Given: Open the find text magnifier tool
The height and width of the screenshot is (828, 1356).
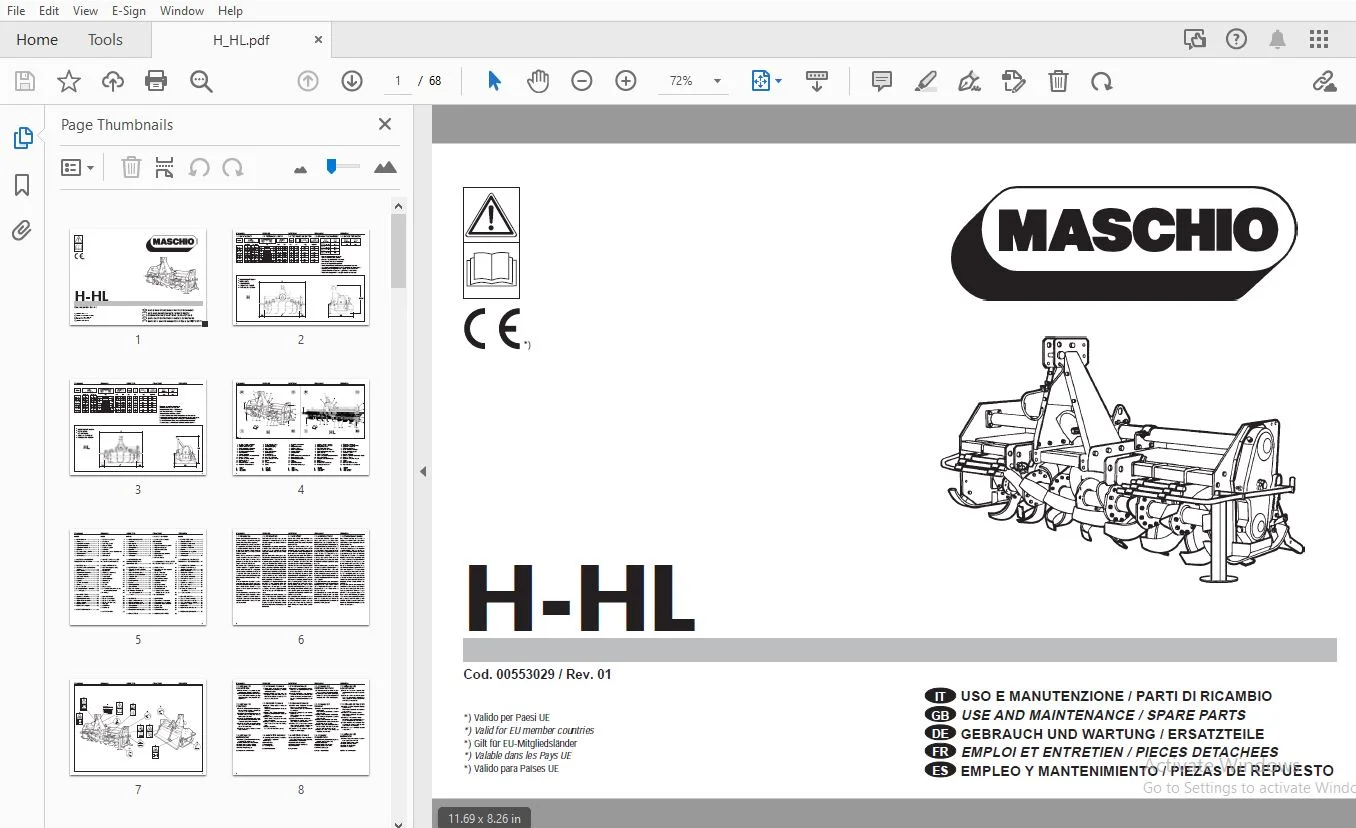Looking at the screenshot, I should coord(201,82).
